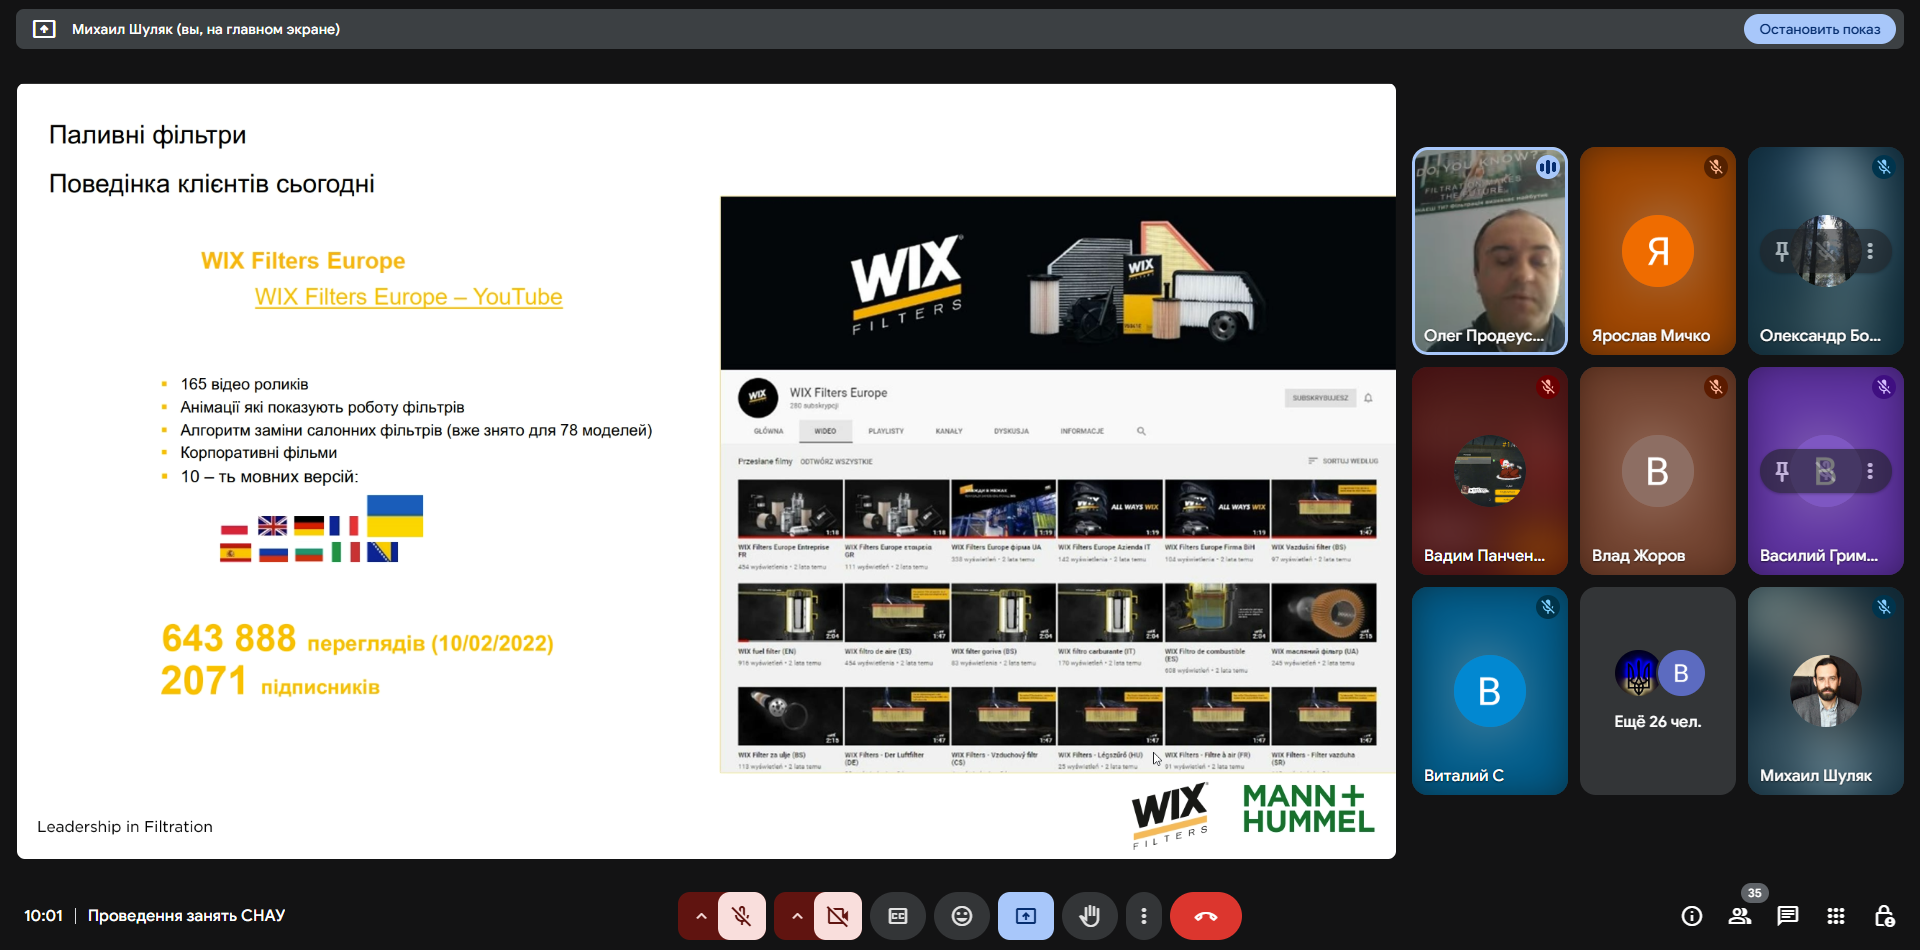Stop presenting with Остановить показ button
This screenshot has width=1920, height=950.
coord(1819,29)
